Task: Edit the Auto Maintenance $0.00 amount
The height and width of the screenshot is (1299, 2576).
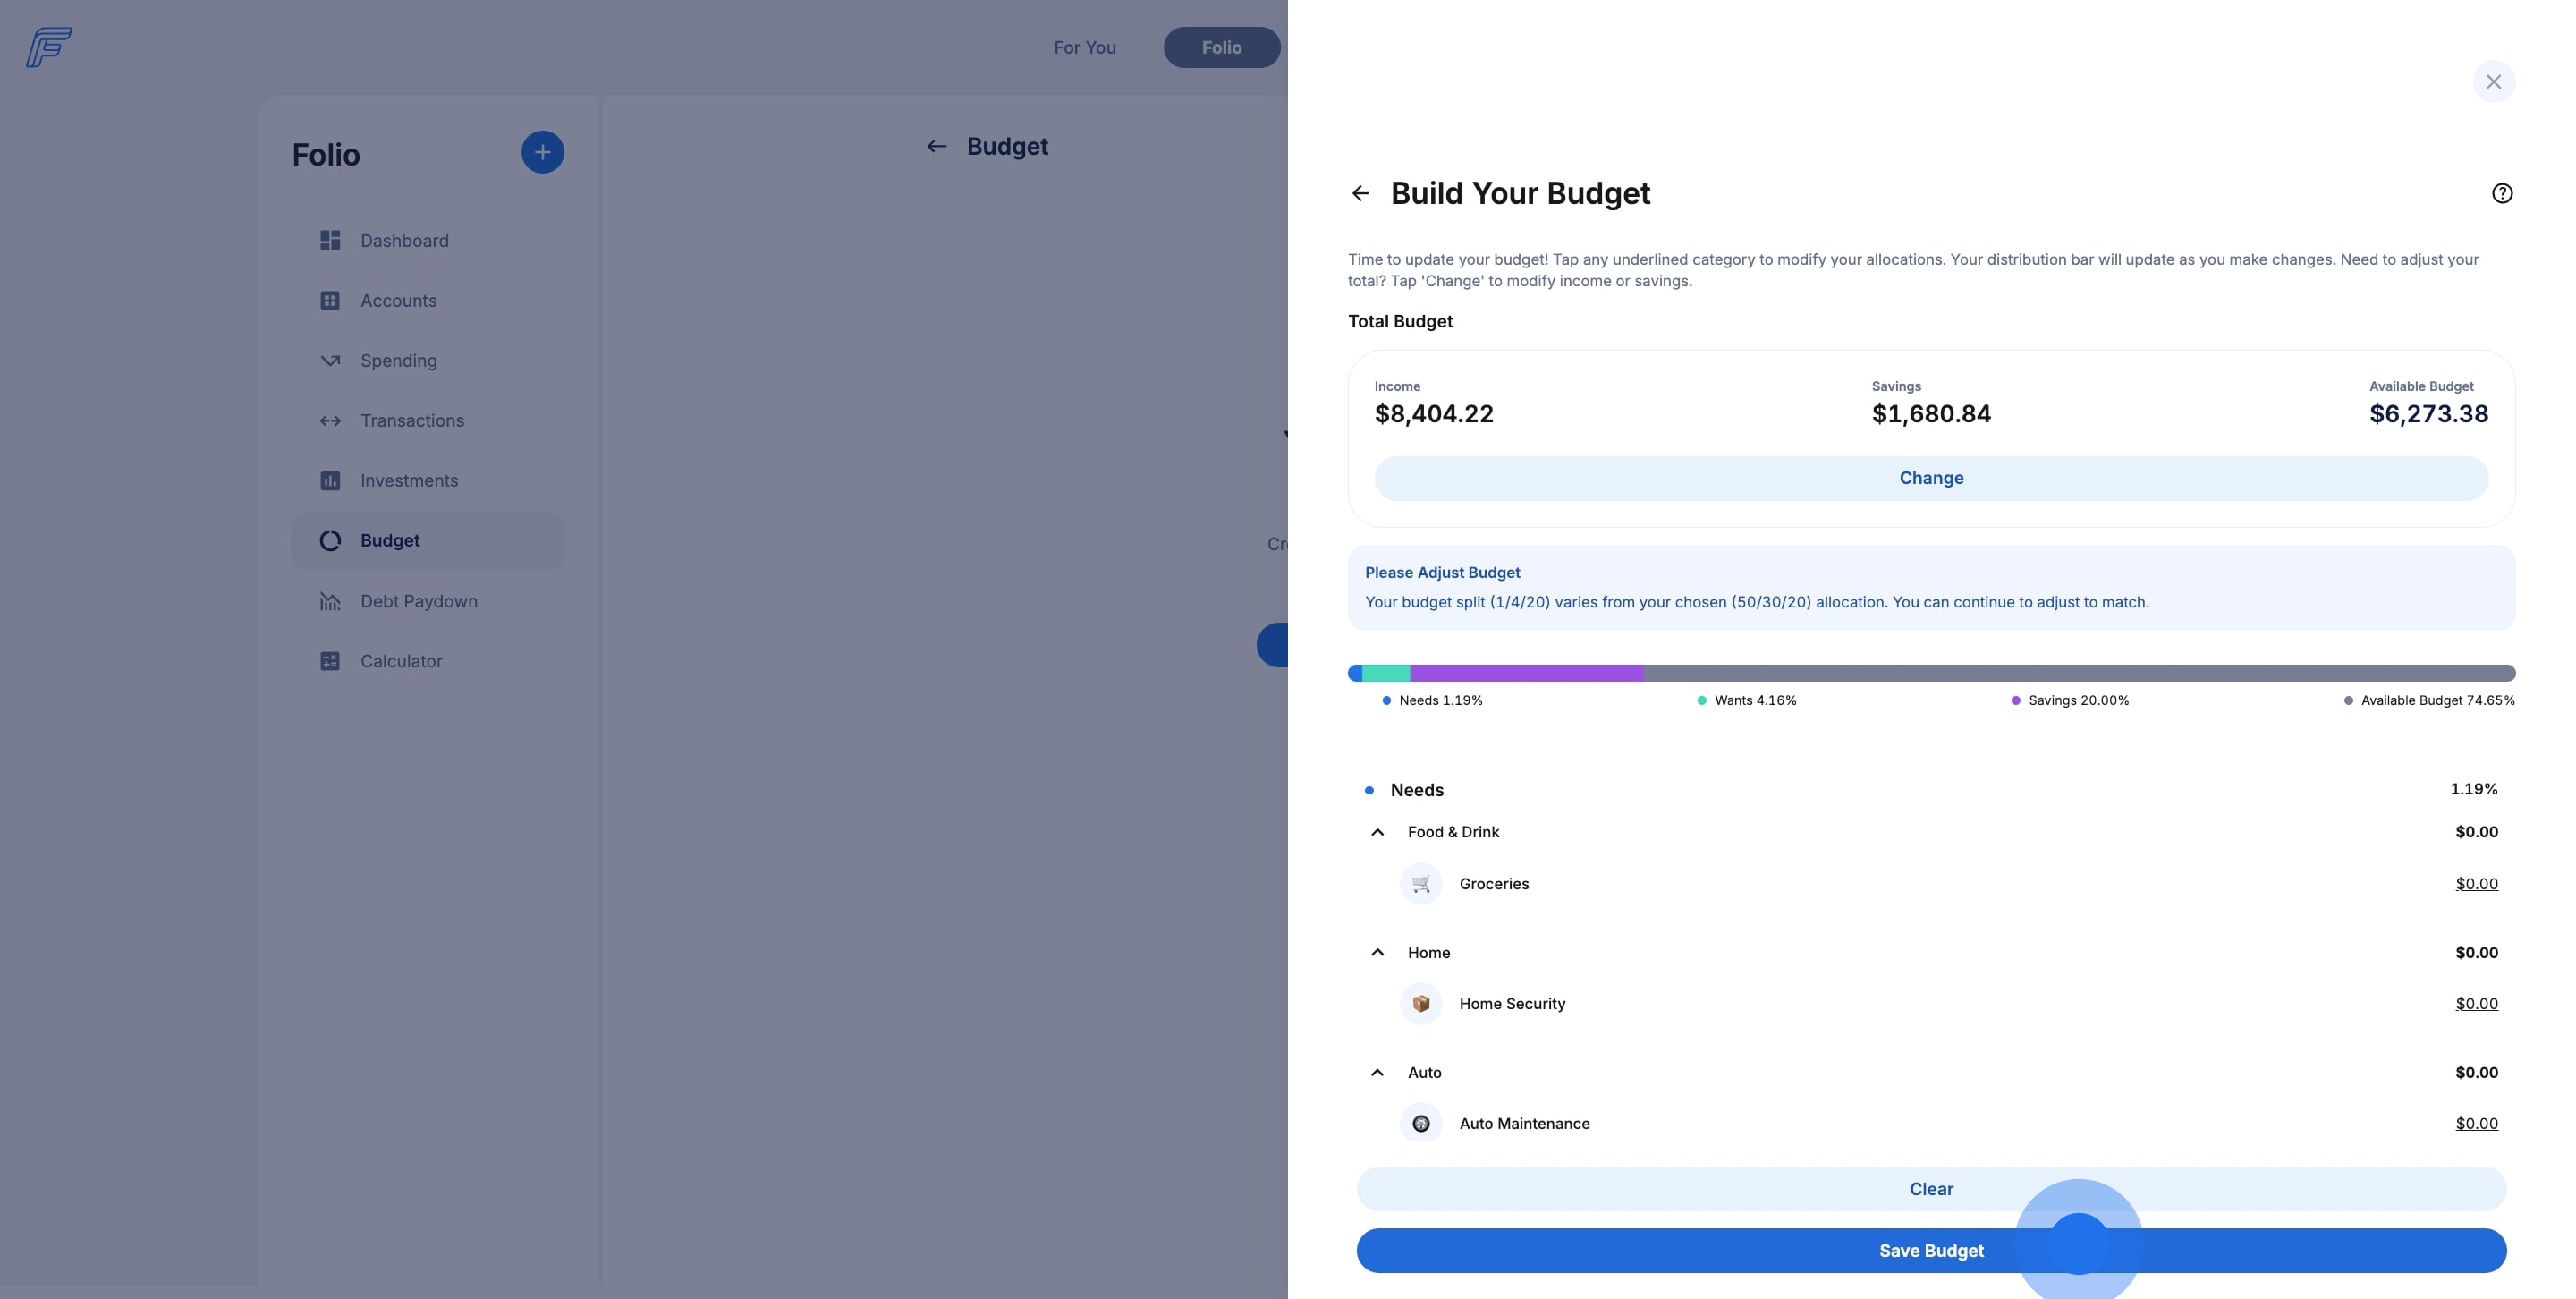Action: [x=2476, y=1124]
